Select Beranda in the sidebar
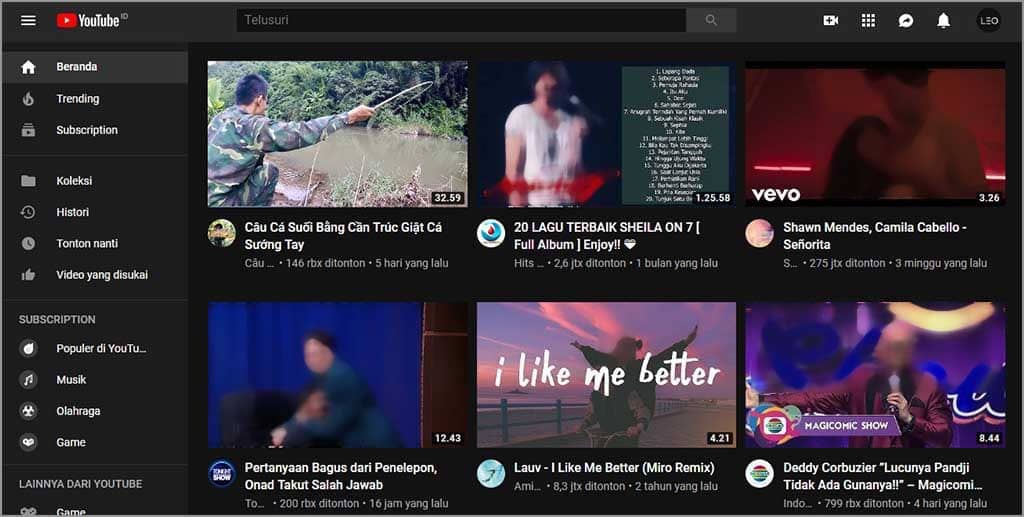 95,67
